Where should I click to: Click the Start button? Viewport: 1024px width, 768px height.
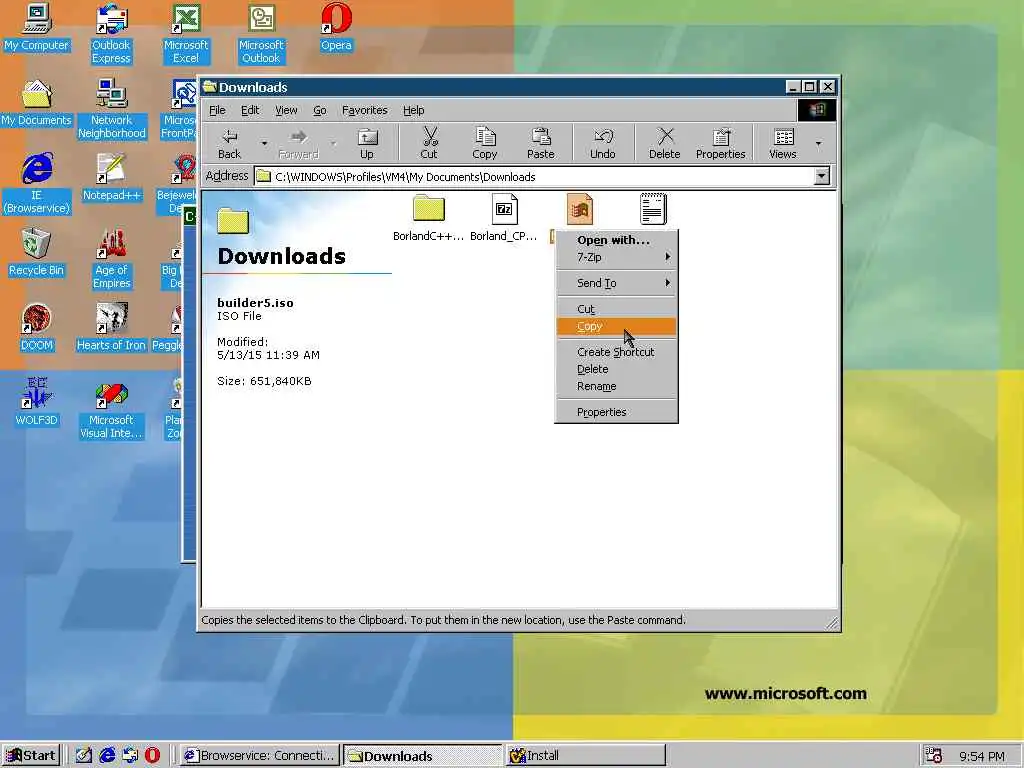[x=31, y=756]
